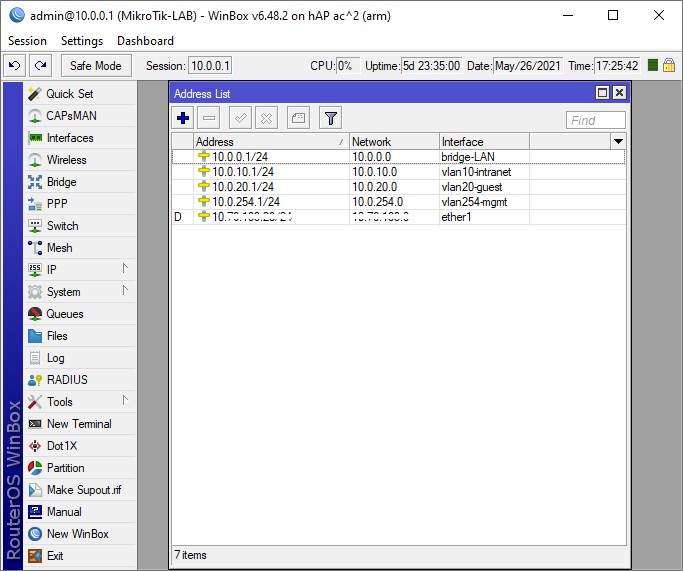Screen dimensions: 683x571
Task: Open Bridge in sidebar
Action: click(x=80, y=182)
